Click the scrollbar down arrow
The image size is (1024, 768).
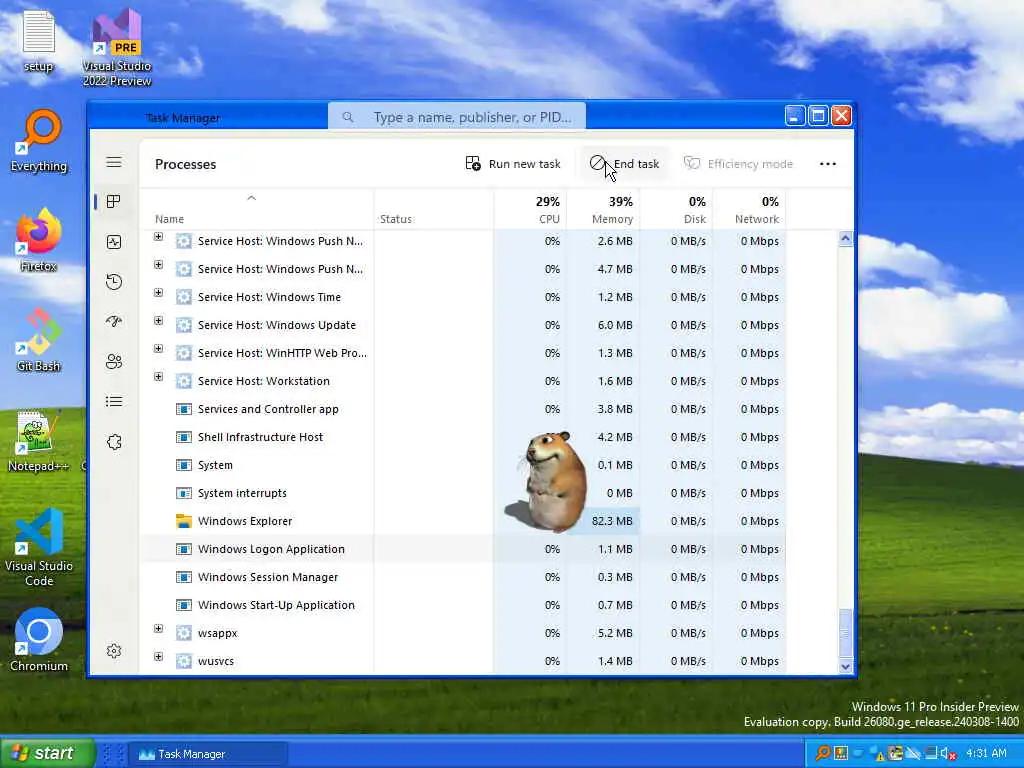(845, 667)
